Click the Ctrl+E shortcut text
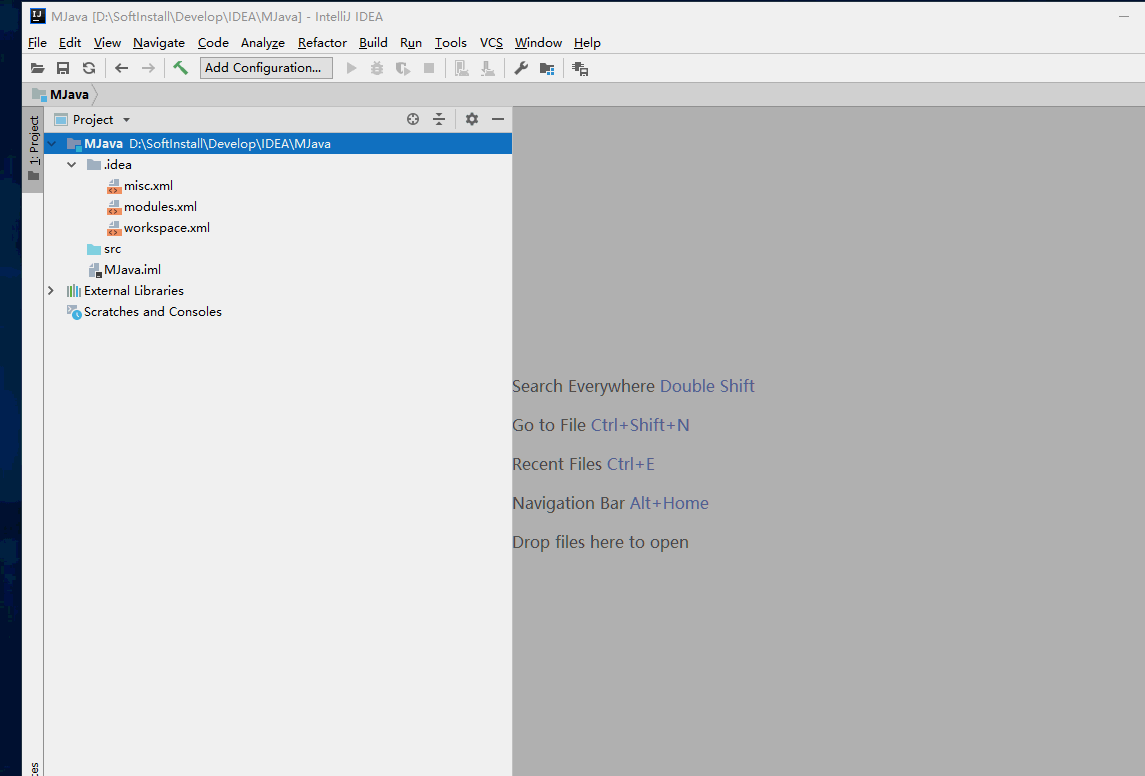This screenshot has width=1145, height=776. pyautogui.click(x=631, y=464)
